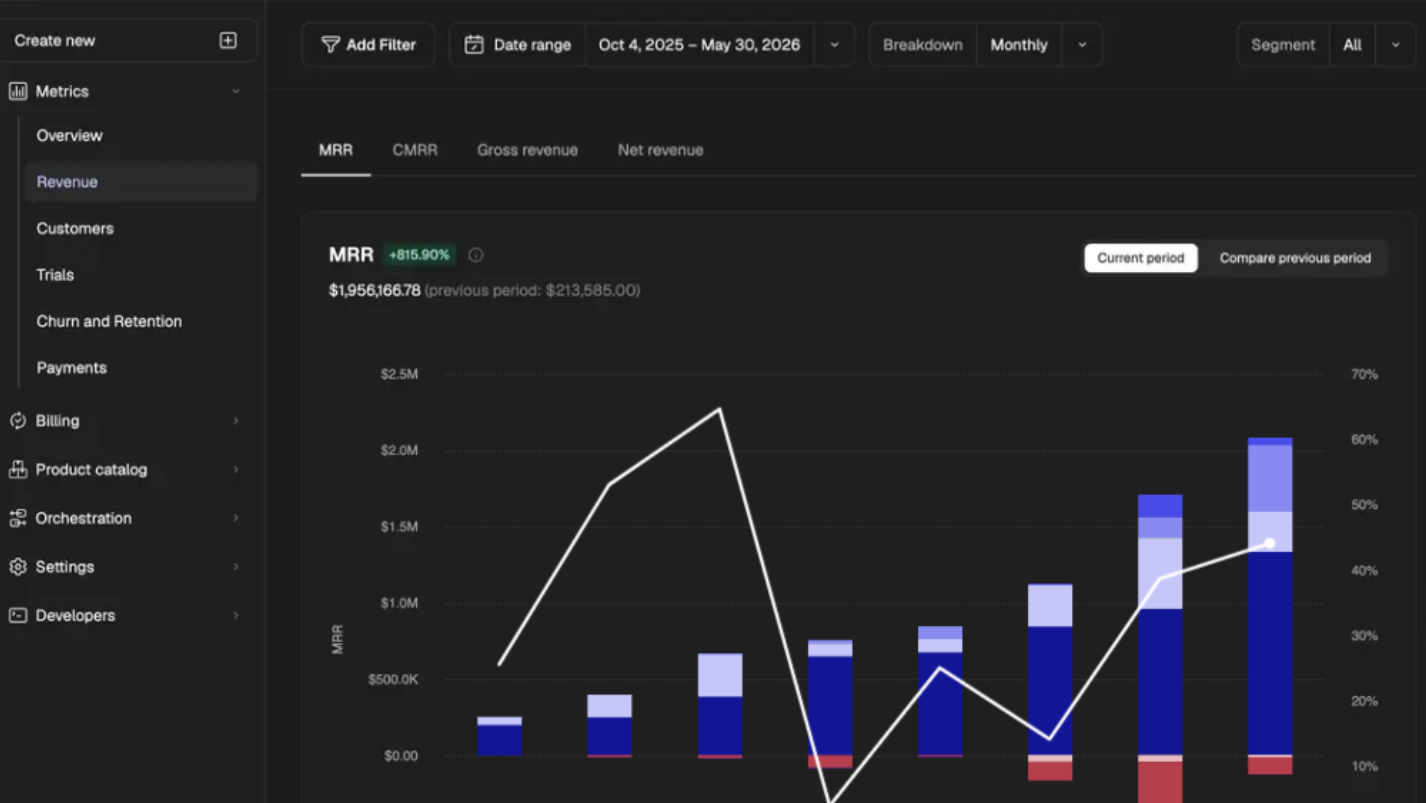Screen dimensions: 1426x803
Task: Open the Segment All dropdown
Action: (1395, 45)
